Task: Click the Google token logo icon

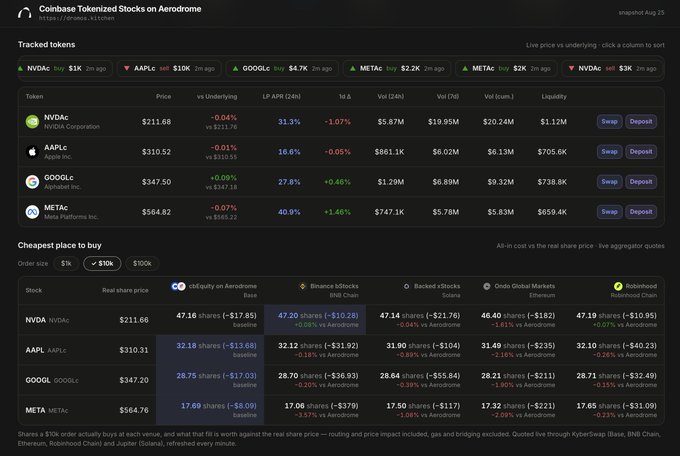Action: [32, 182]
